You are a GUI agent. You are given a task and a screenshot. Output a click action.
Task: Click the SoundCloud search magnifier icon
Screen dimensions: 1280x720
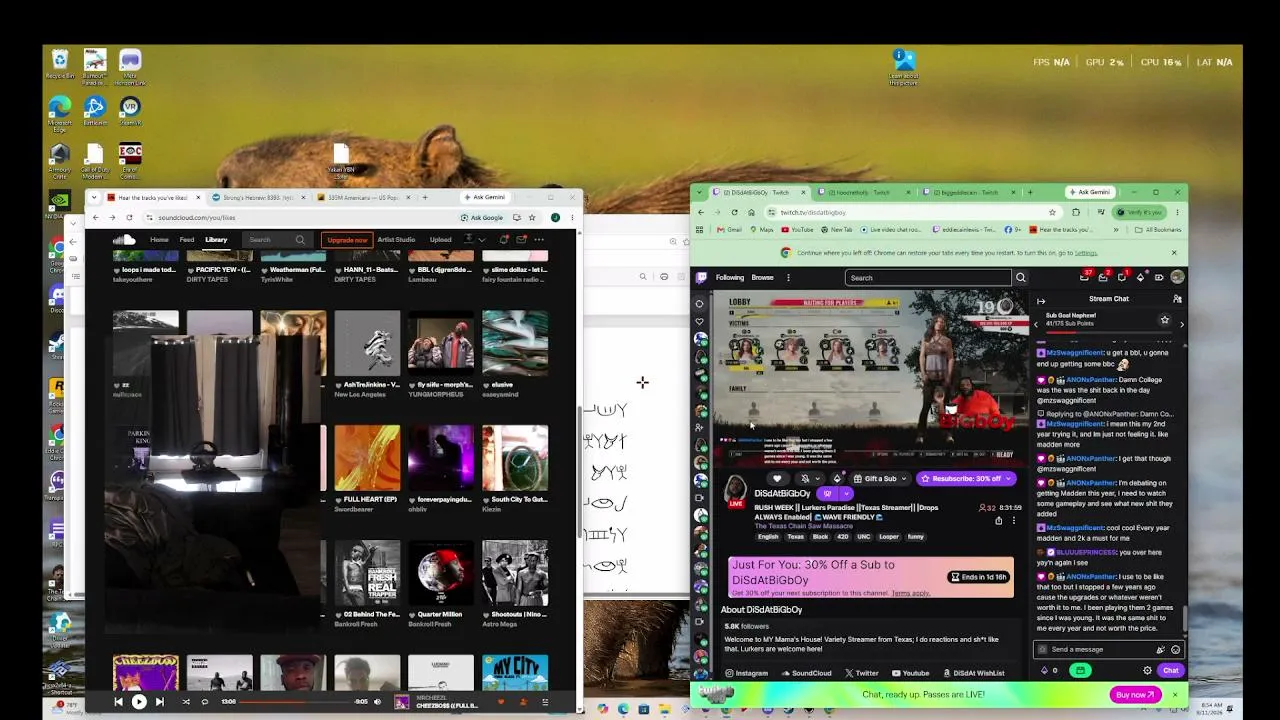[300, 240]
